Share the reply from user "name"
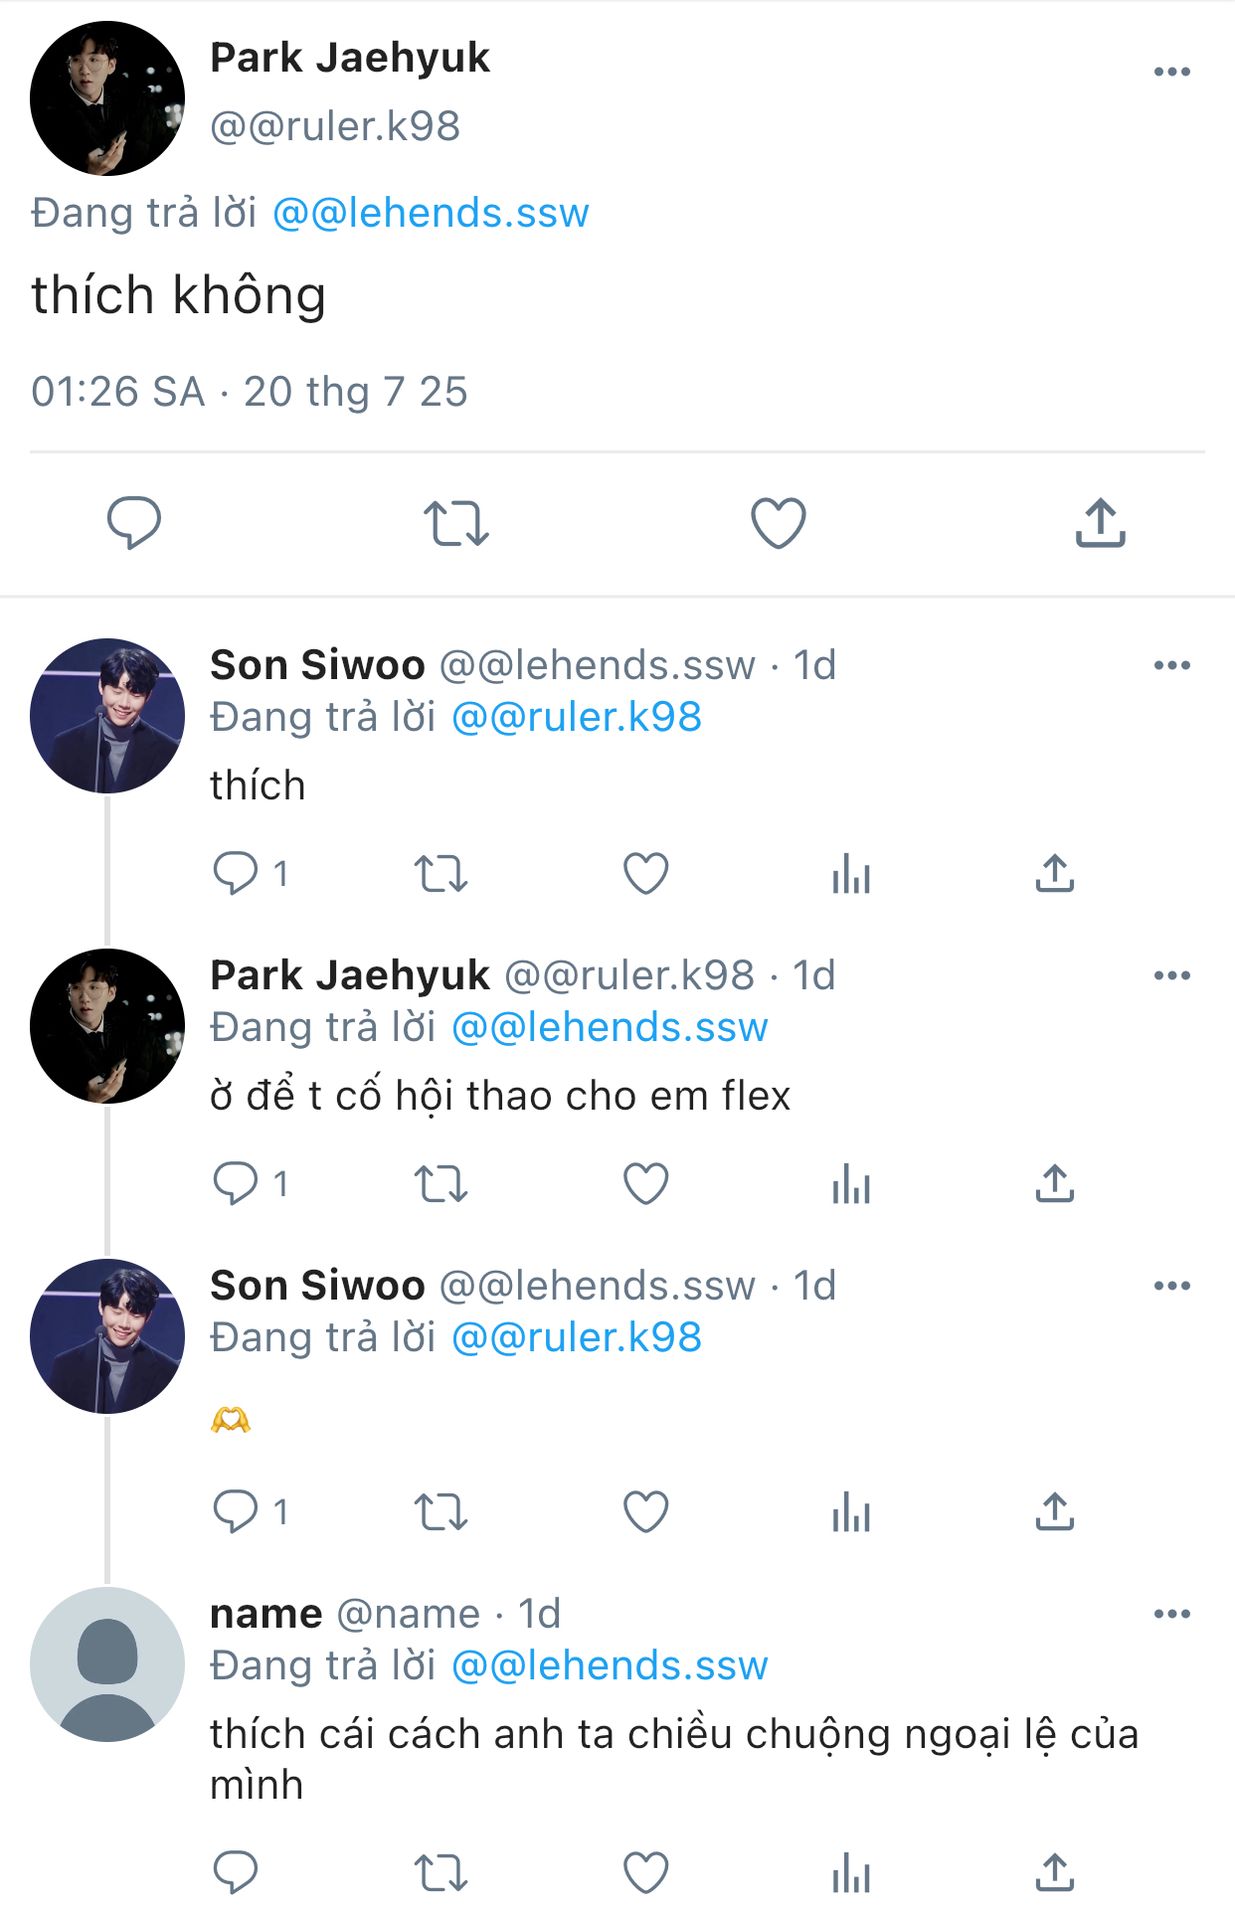1235x1920 pixels. (1055, 1872)
